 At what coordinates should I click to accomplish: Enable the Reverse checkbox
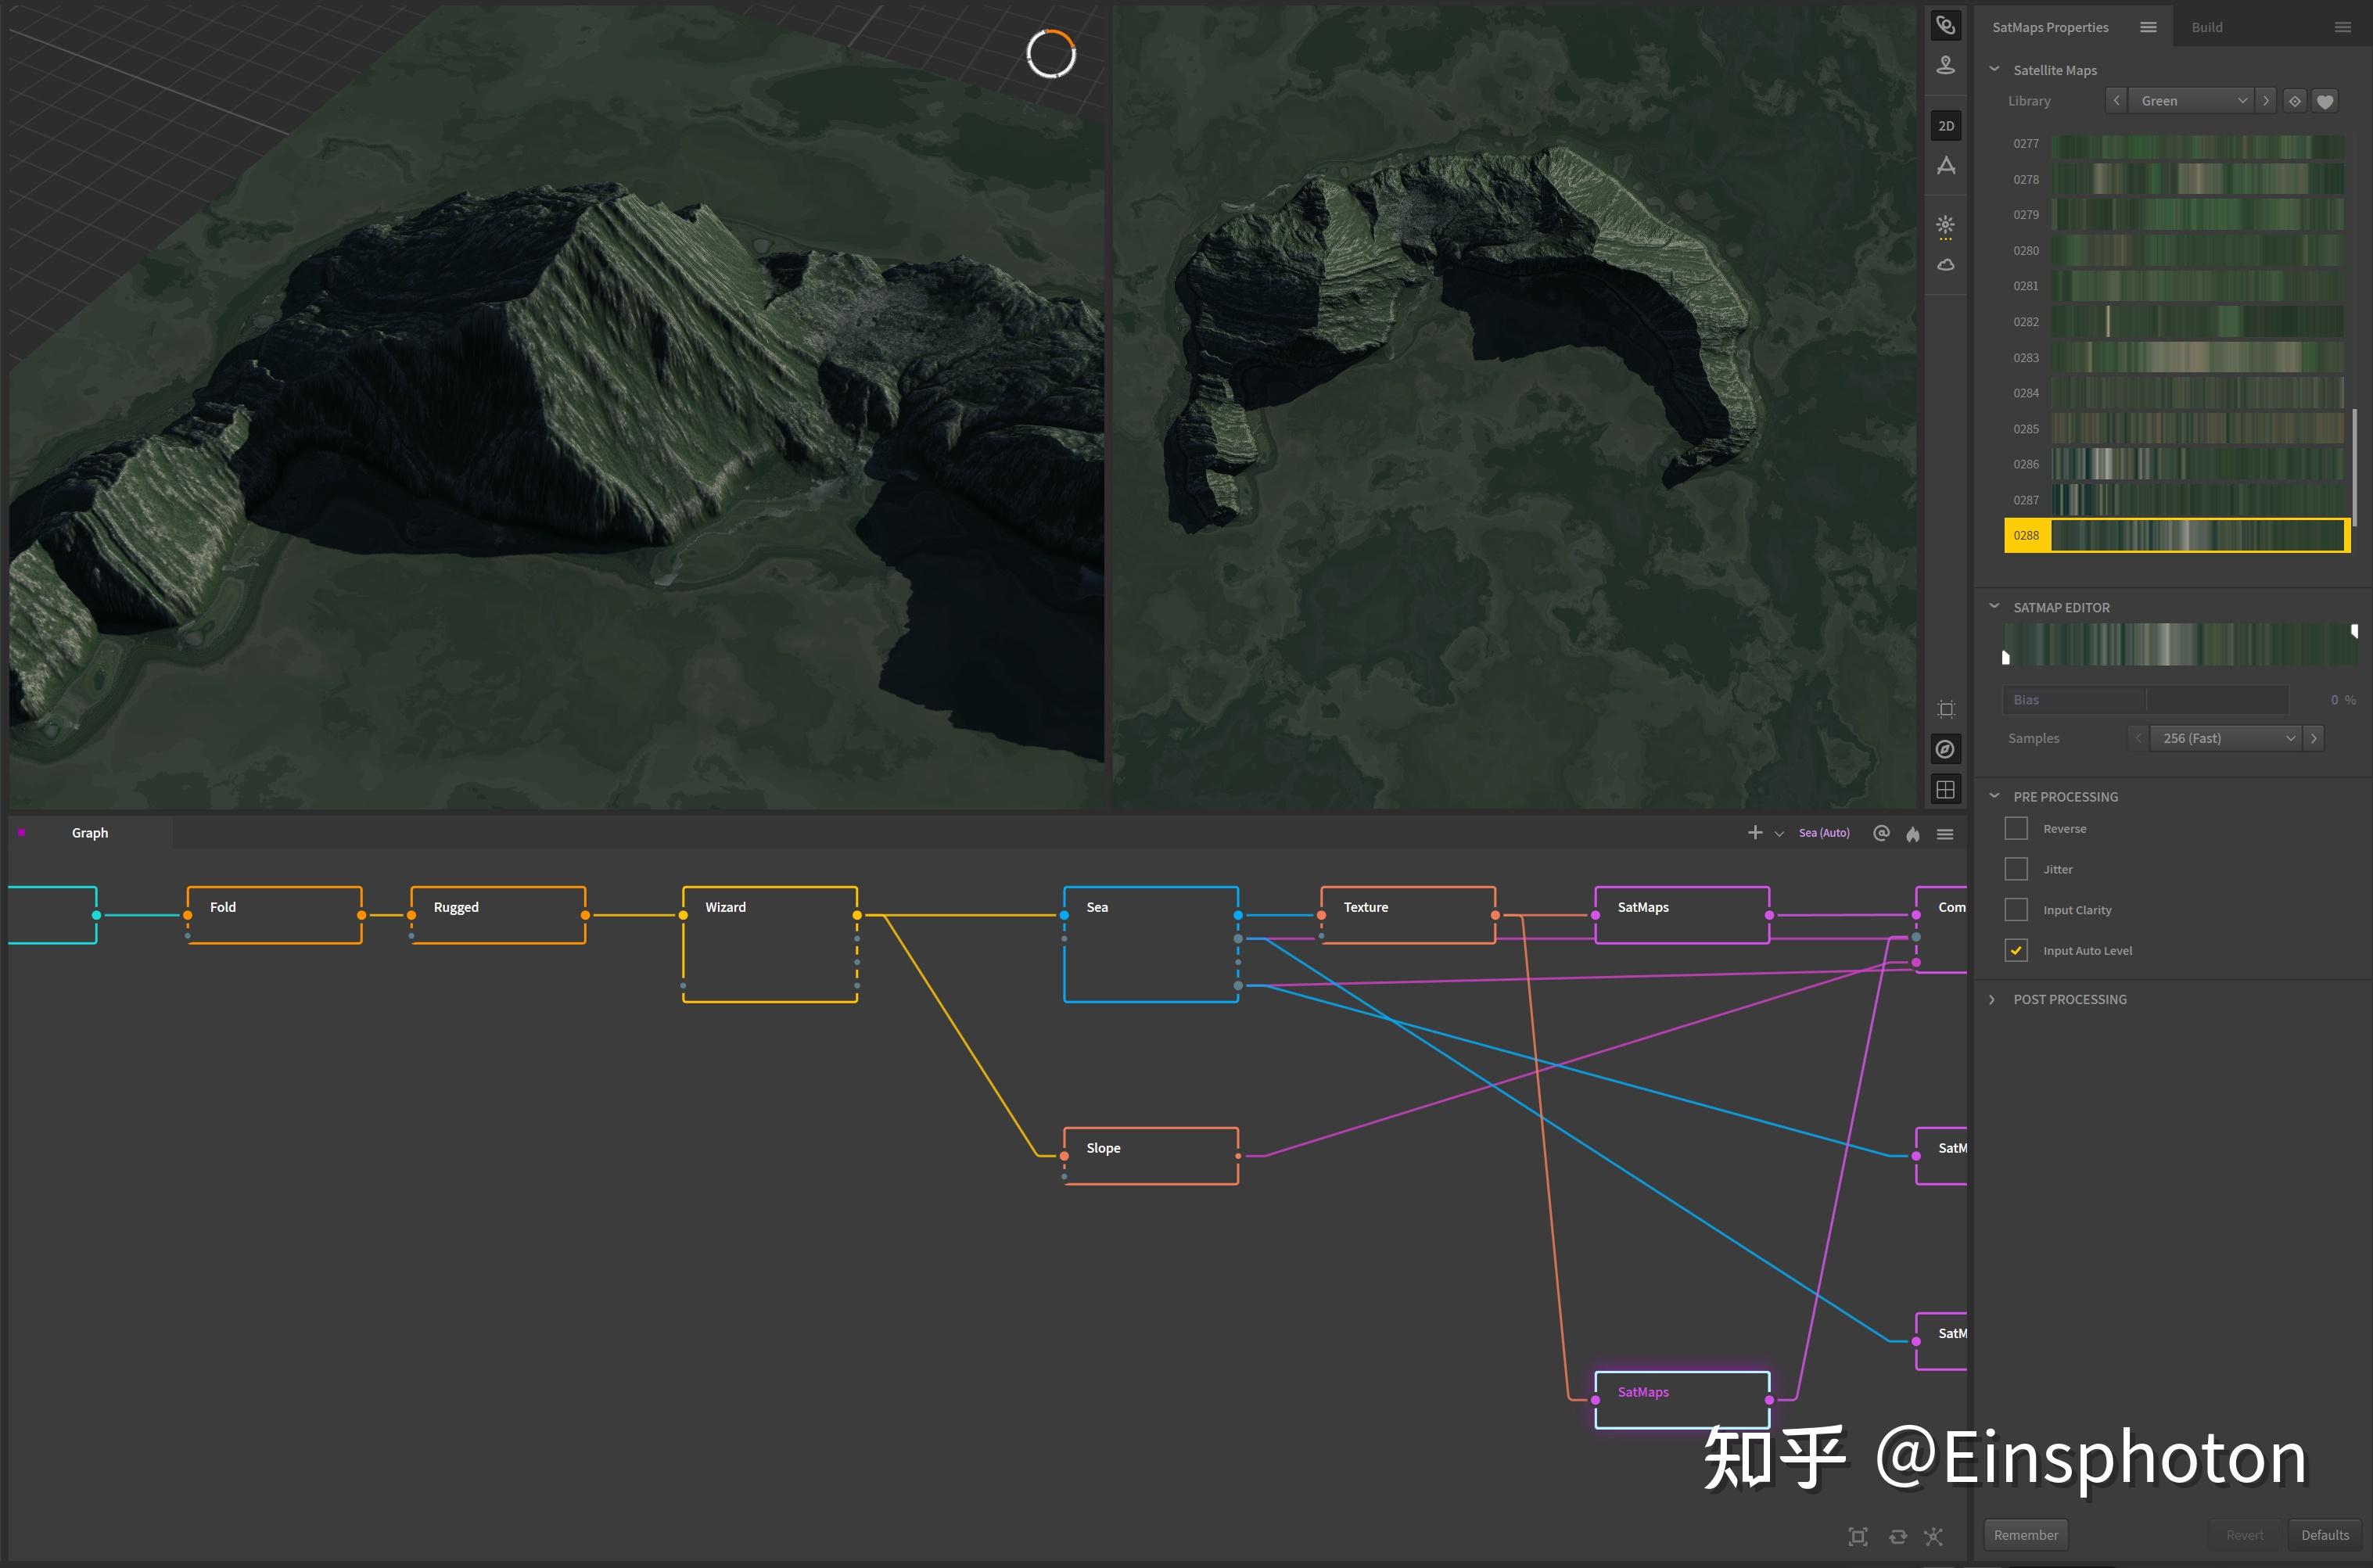click(2016, 829)
